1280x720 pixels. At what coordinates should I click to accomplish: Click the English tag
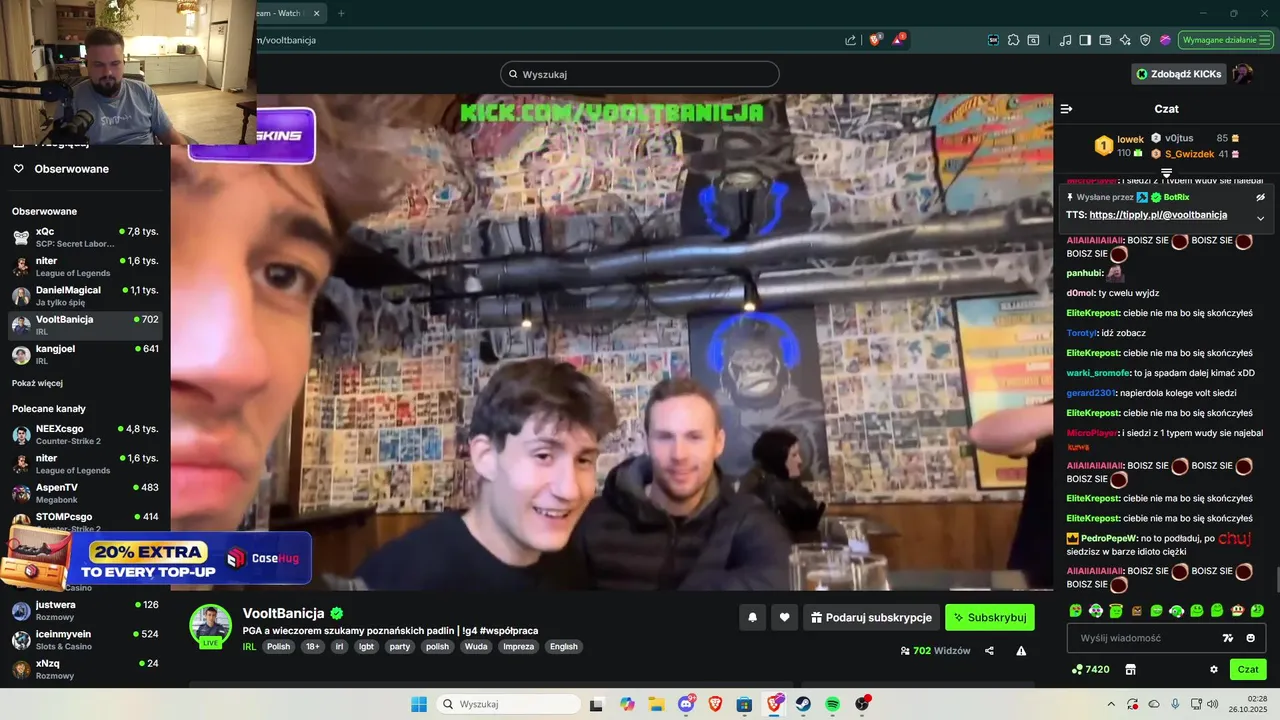click(564, 647)
